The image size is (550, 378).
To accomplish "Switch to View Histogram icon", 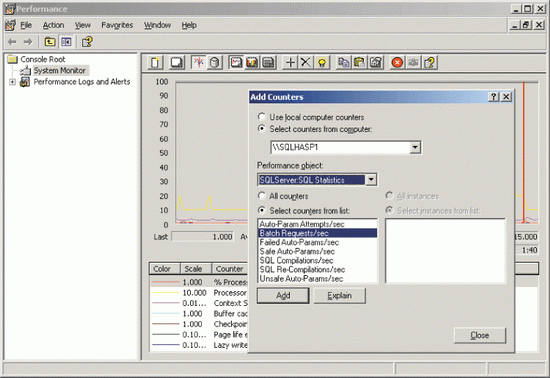I will click(x=252, y=62).
